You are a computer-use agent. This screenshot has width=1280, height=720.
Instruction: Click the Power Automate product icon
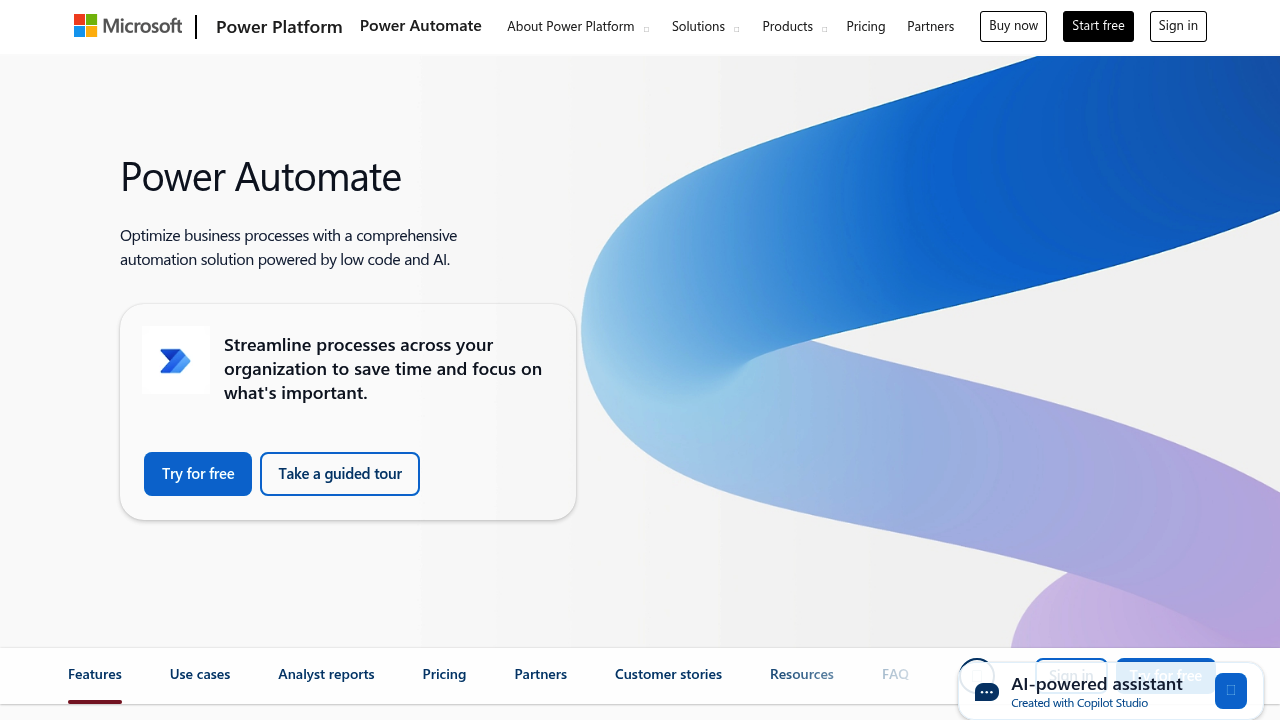[175, 360]
